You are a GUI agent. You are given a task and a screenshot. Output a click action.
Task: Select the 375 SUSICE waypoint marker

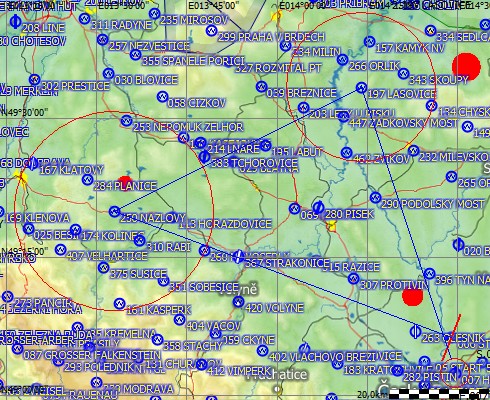click(x=104, y=267)
